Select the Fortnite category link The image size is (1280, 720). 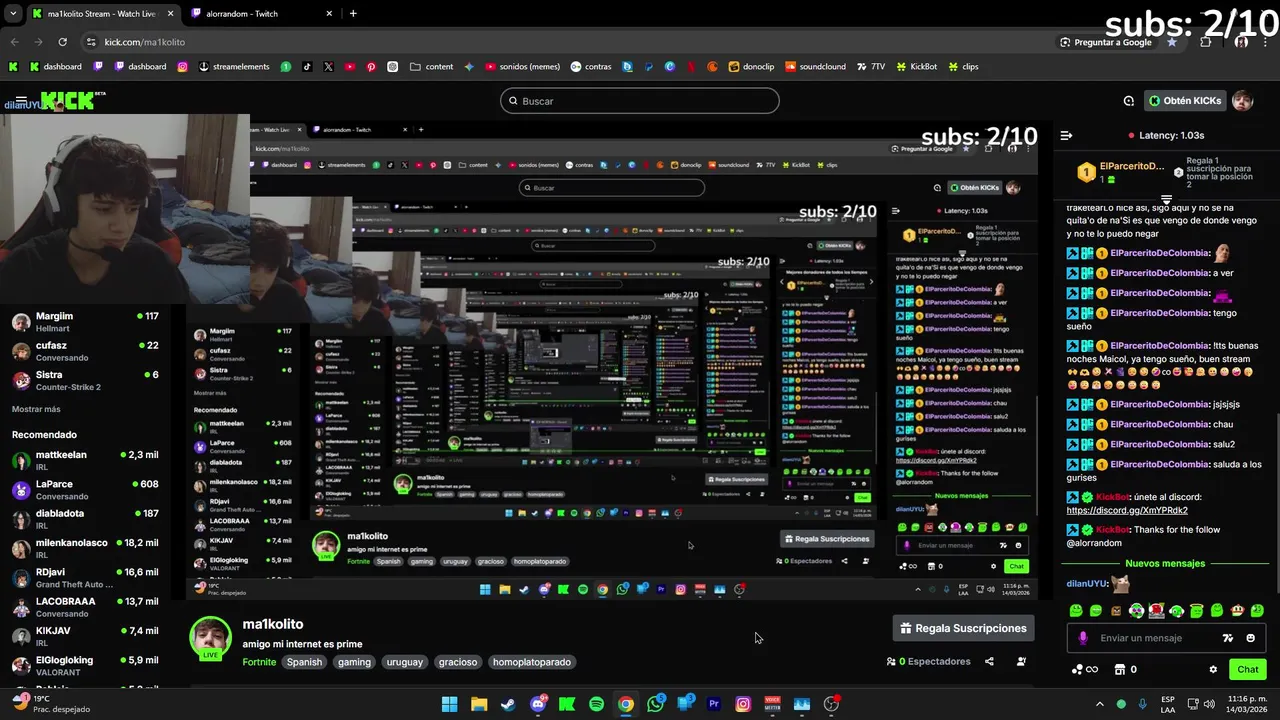pos(259,662)
